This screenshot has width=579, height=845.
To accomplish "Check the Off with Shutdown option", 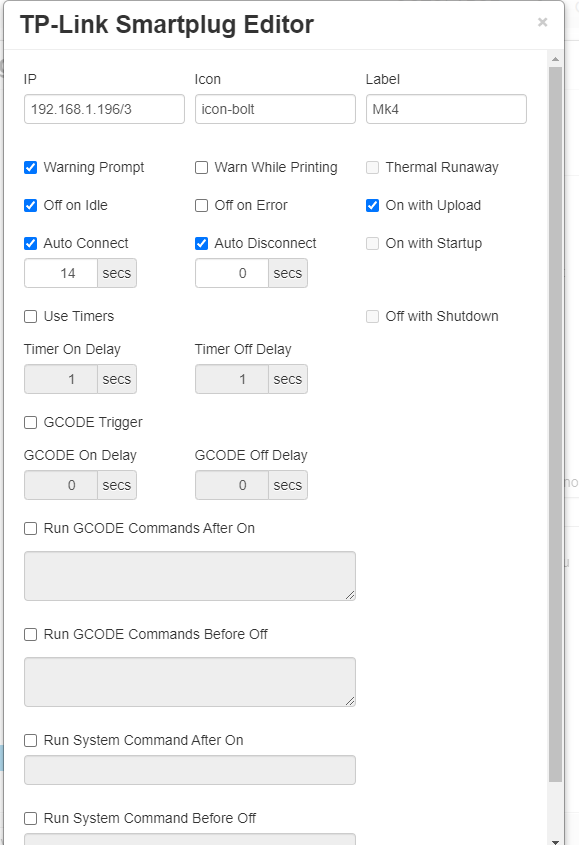I will point(371,316).
